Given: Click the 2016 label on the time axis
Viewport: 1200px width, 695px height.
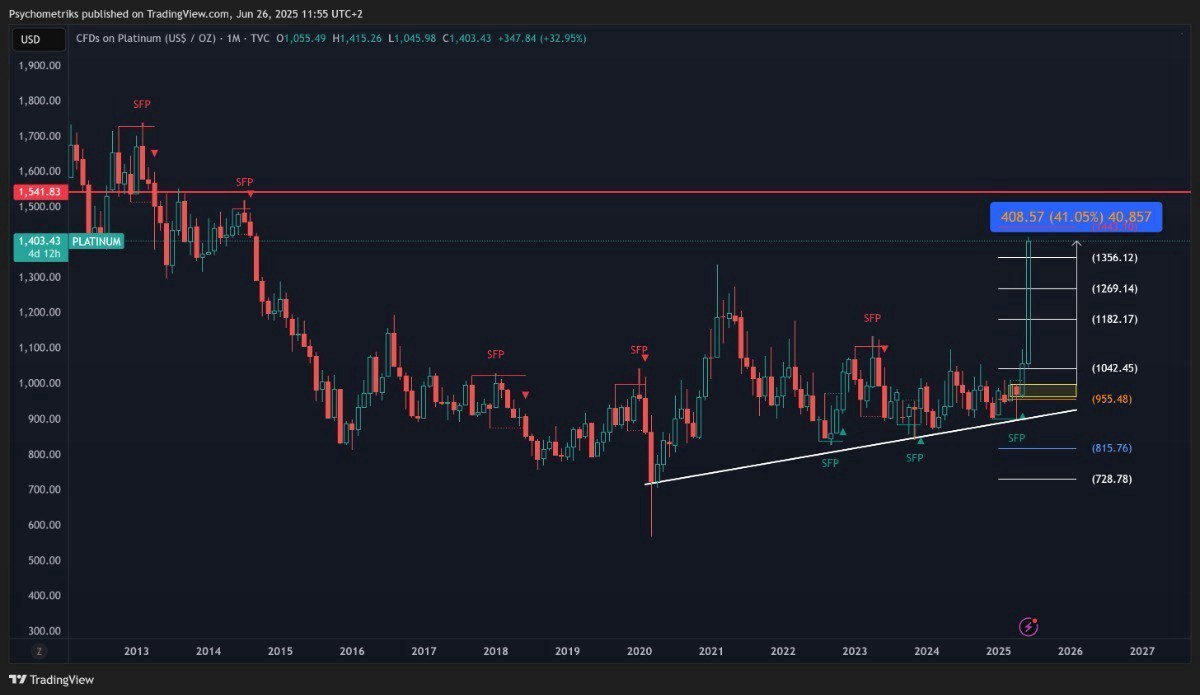Looking at the screenshot, I should point(352,651).
